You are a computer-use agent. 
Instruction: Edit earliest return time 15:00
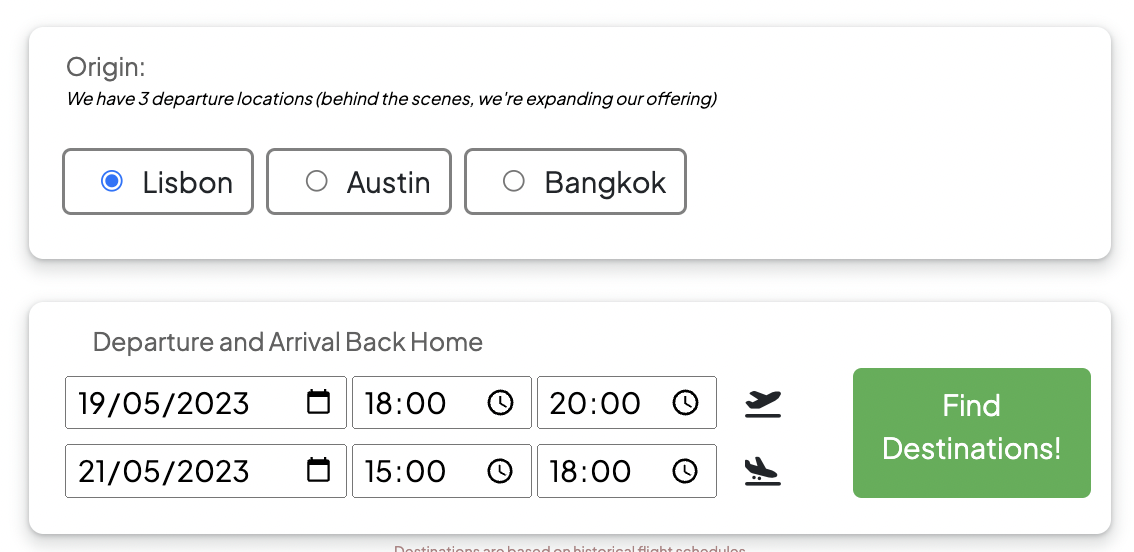[442, 471]
